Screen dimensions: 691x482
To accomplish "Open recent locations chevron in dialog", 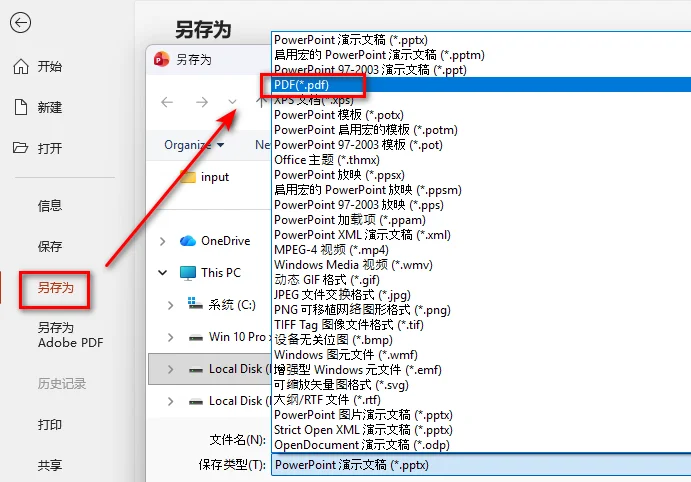I will click(232, 102).
